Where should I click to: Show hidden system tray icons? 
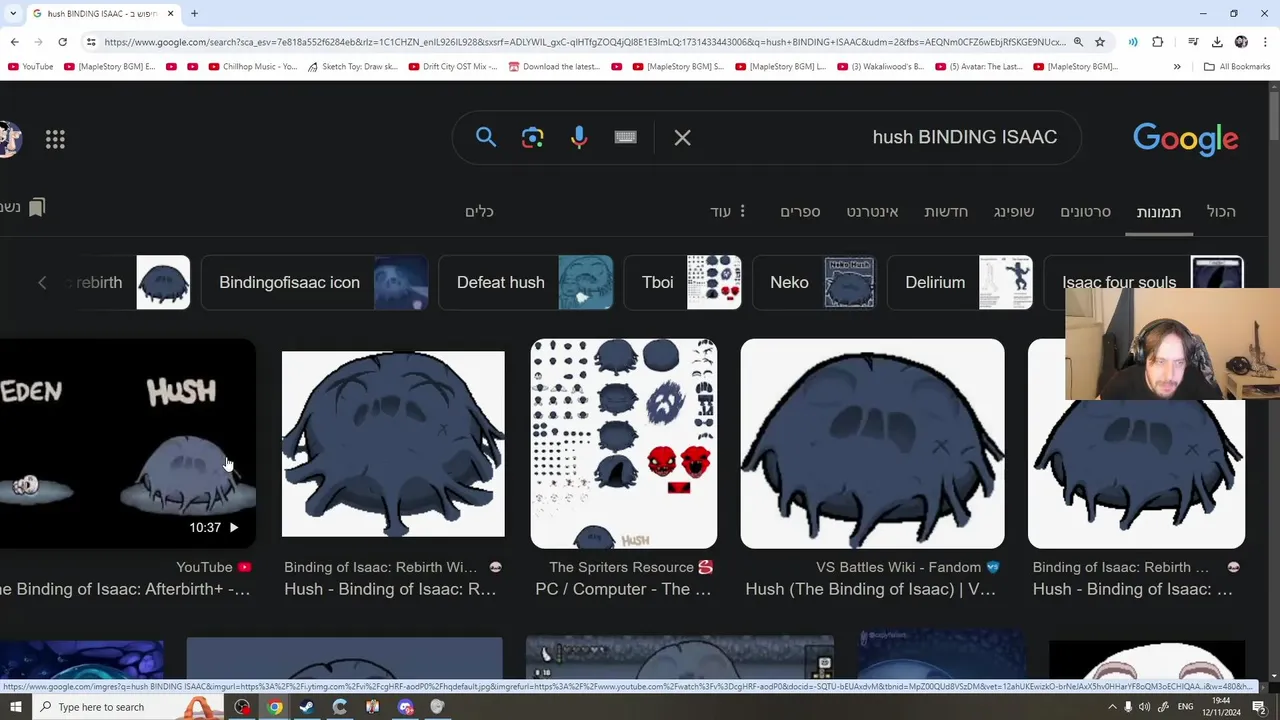1111,707
